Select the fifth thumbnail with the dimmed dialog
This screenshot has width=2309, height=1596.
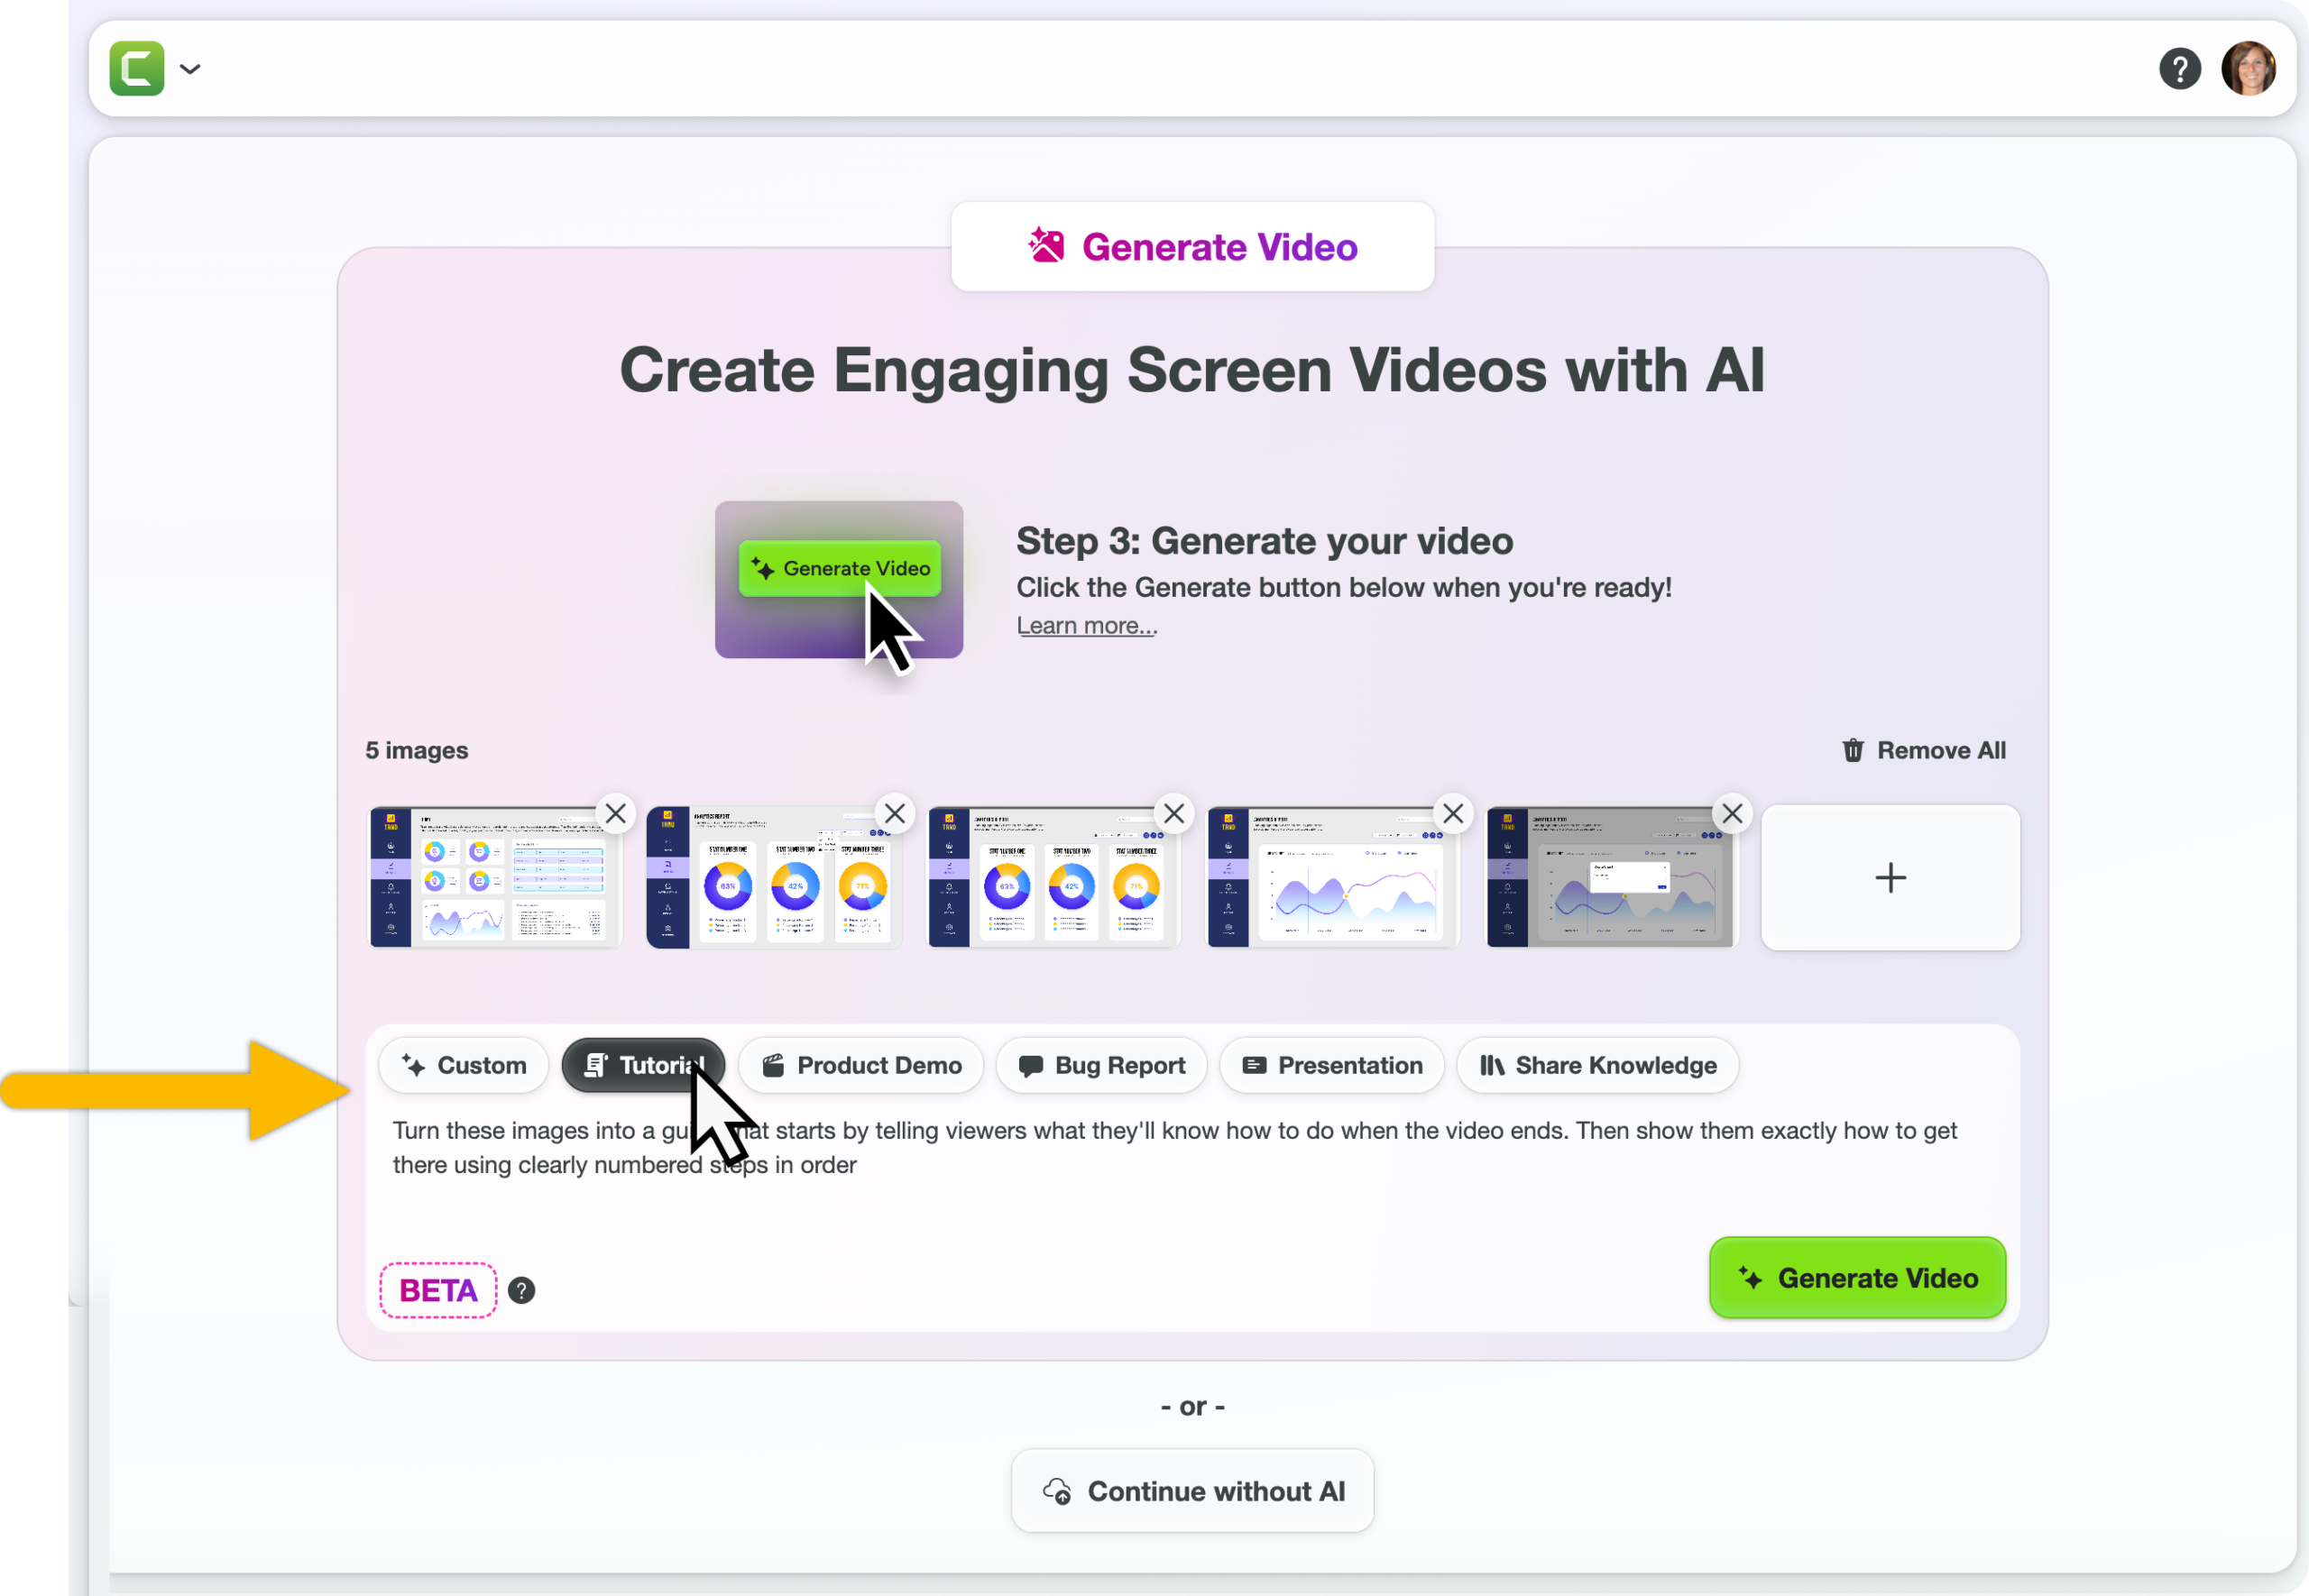[x=1612, y=877]
